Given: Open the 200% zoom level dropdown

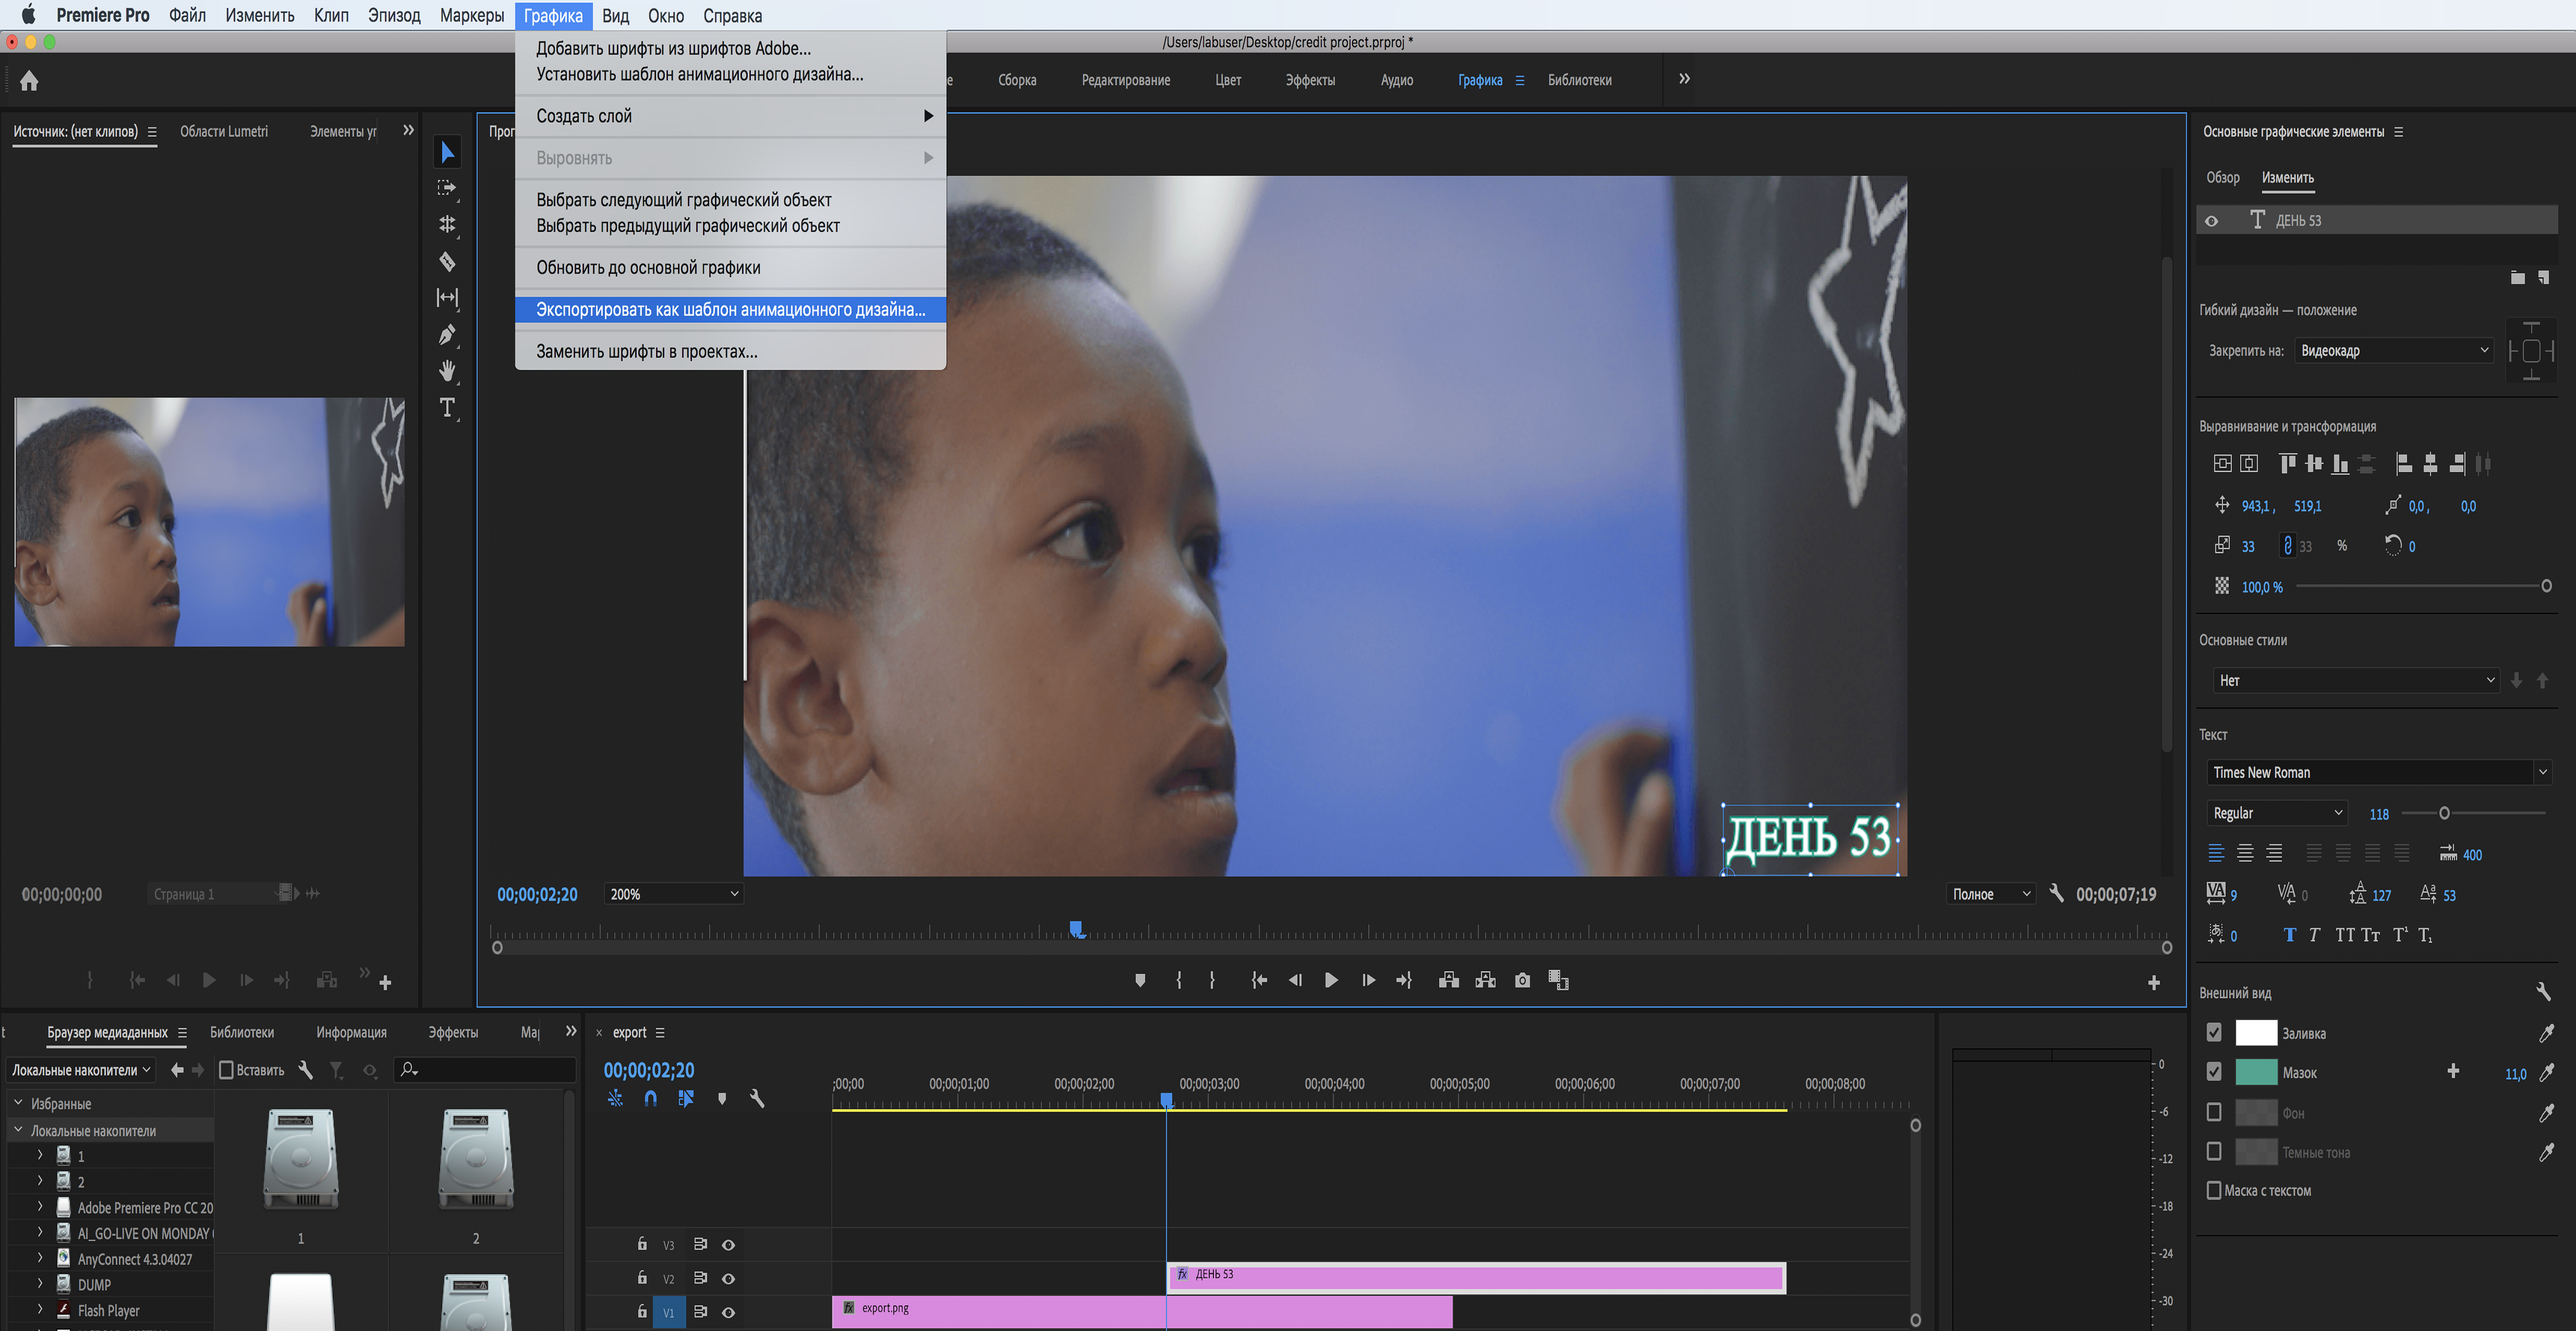Looking at the screenshot, I should point(673,894).
